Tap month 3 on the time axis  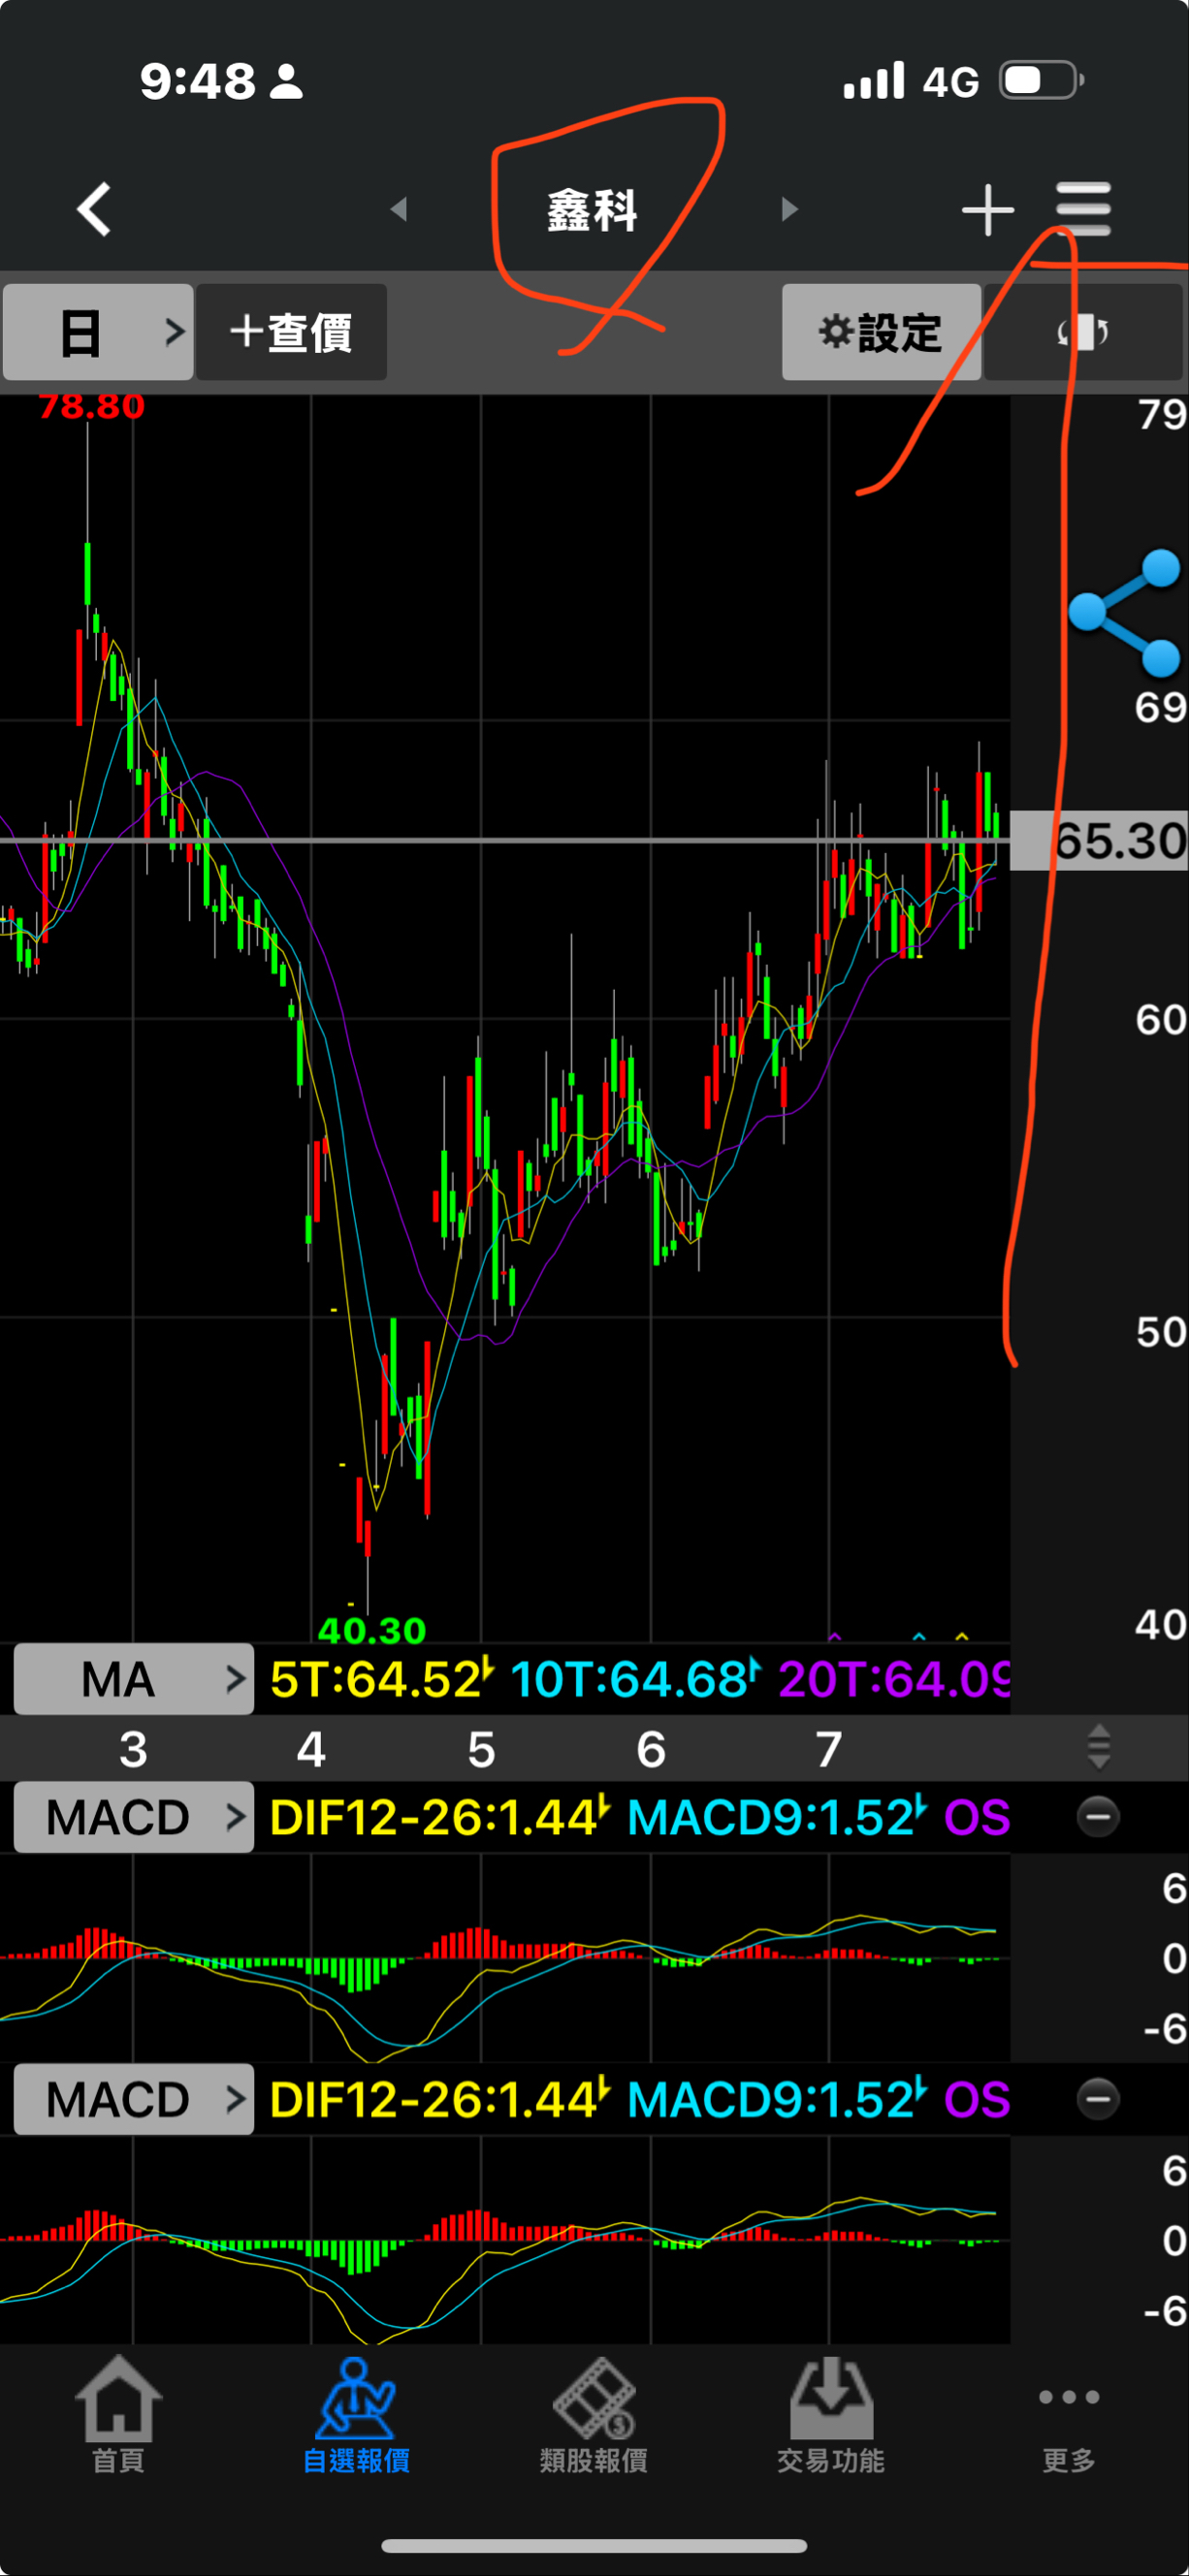pos(133,1749)
